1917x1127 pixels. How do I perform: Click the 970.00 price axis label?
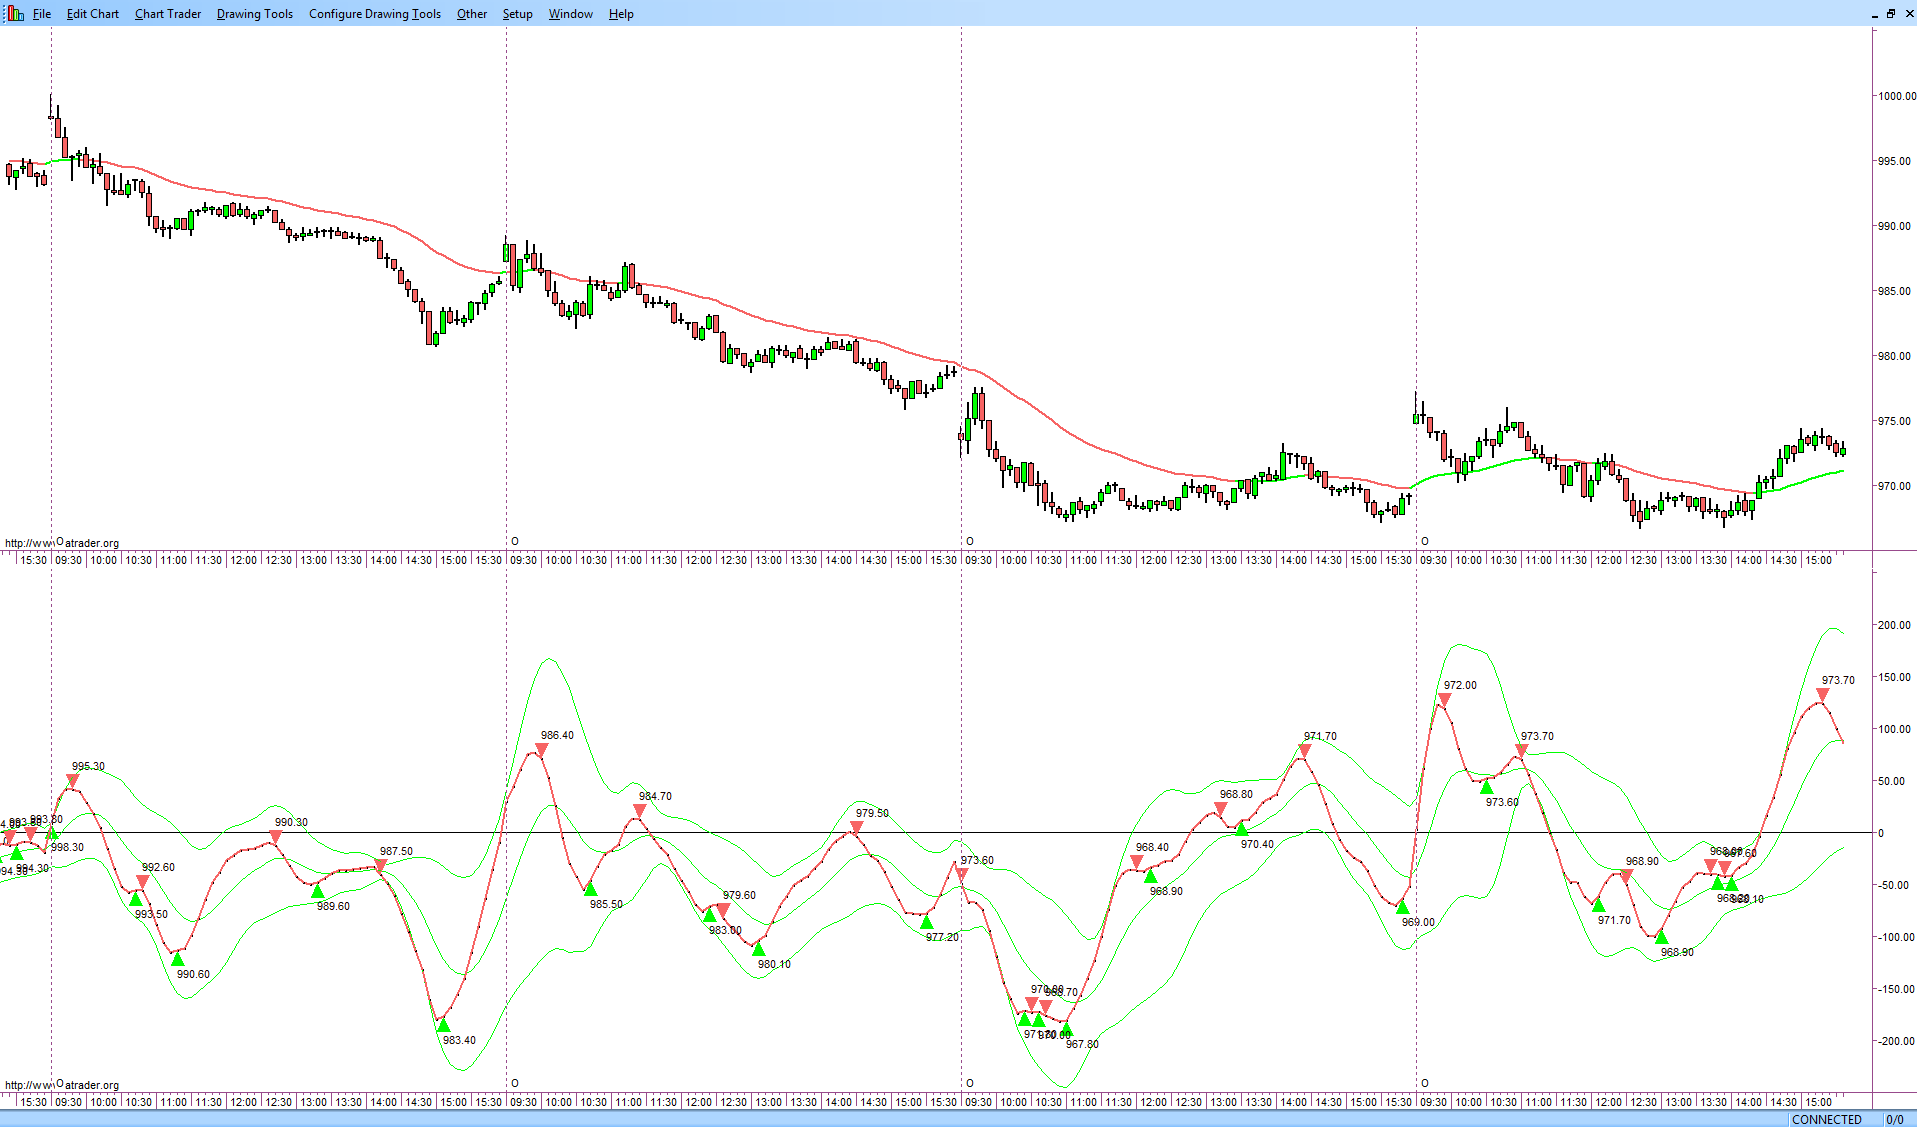click(x=1896, y=486)
